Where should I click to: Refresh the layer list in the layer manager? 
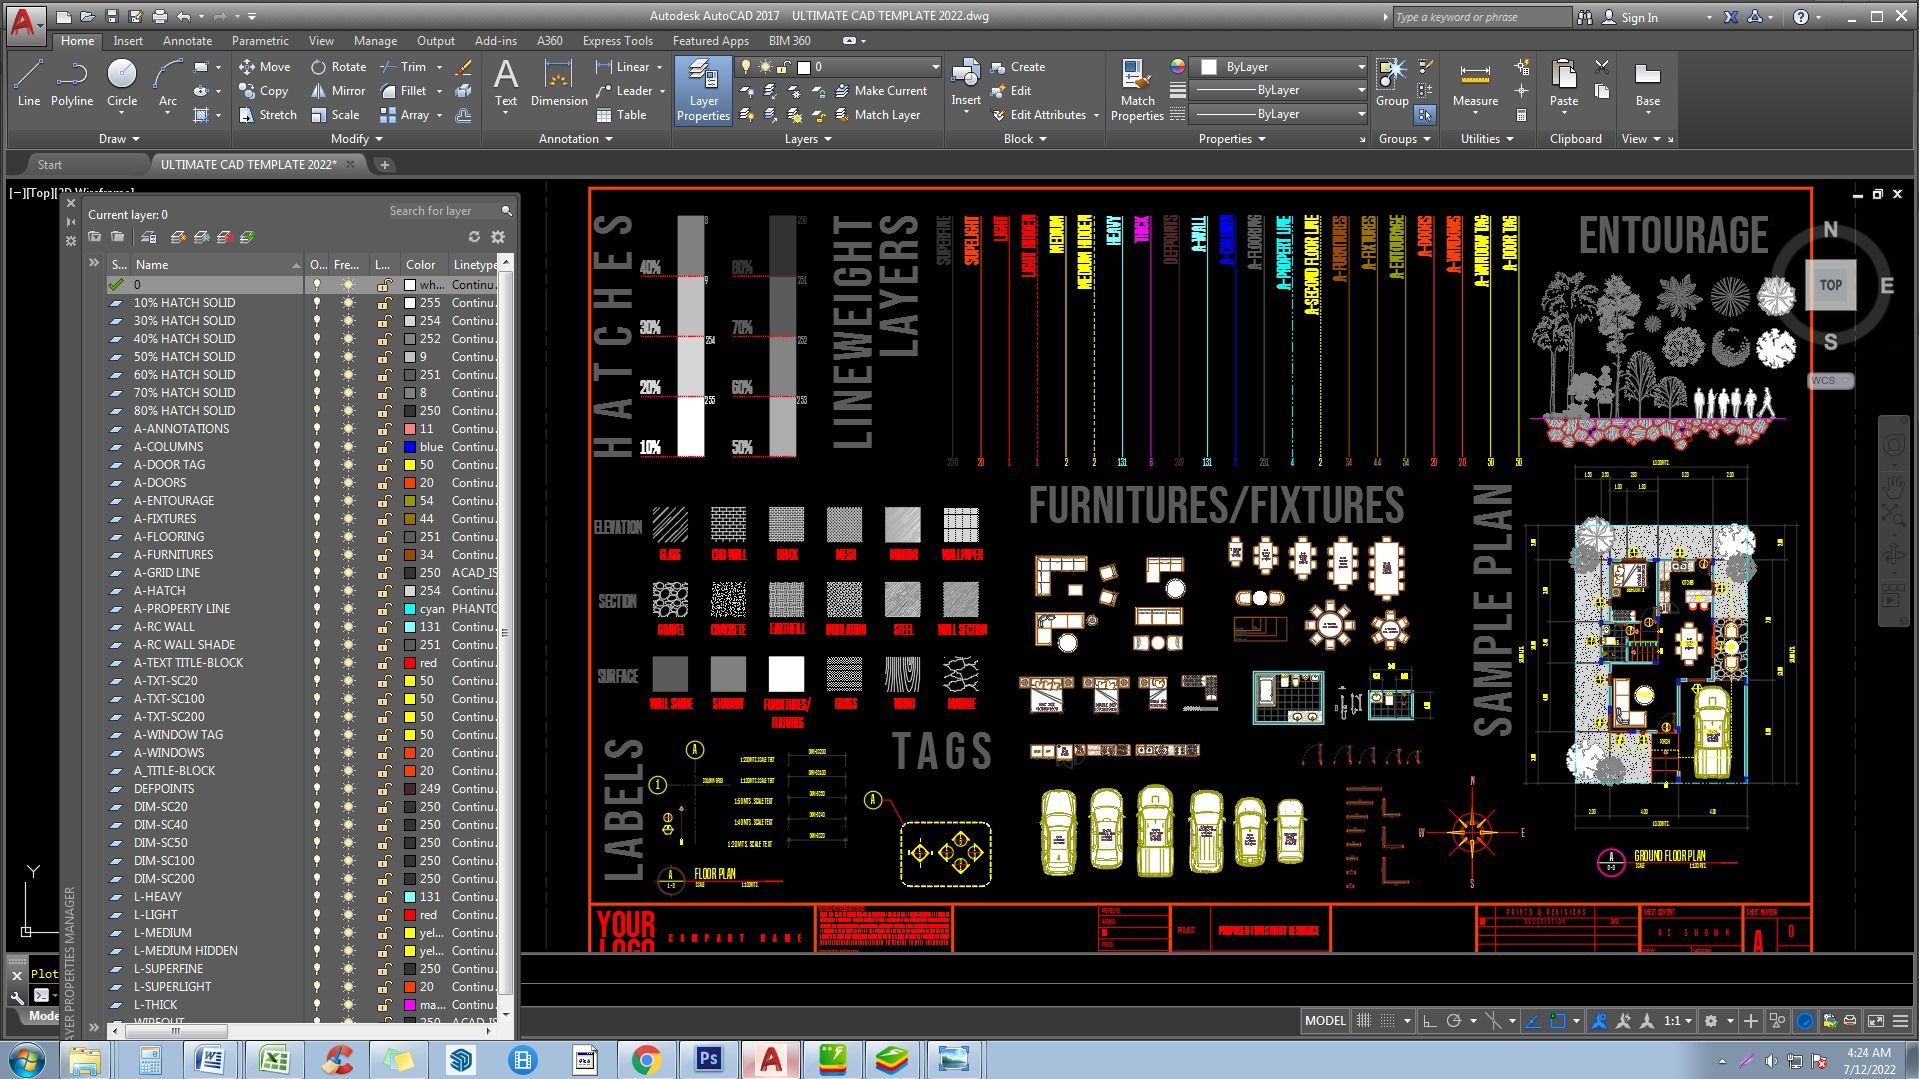(474, 237)
